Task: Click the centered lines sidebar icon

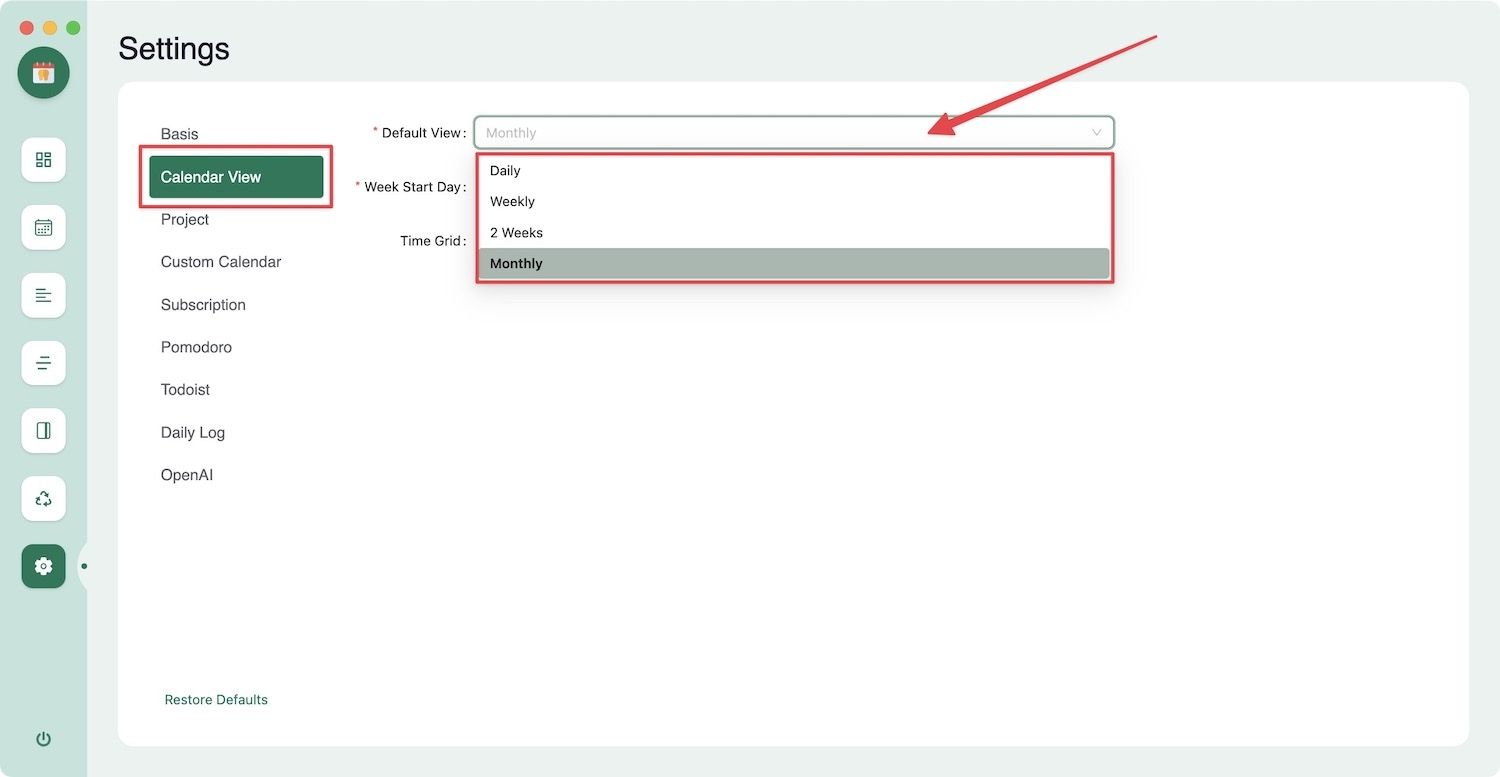Action: click(x=43, y=363)
